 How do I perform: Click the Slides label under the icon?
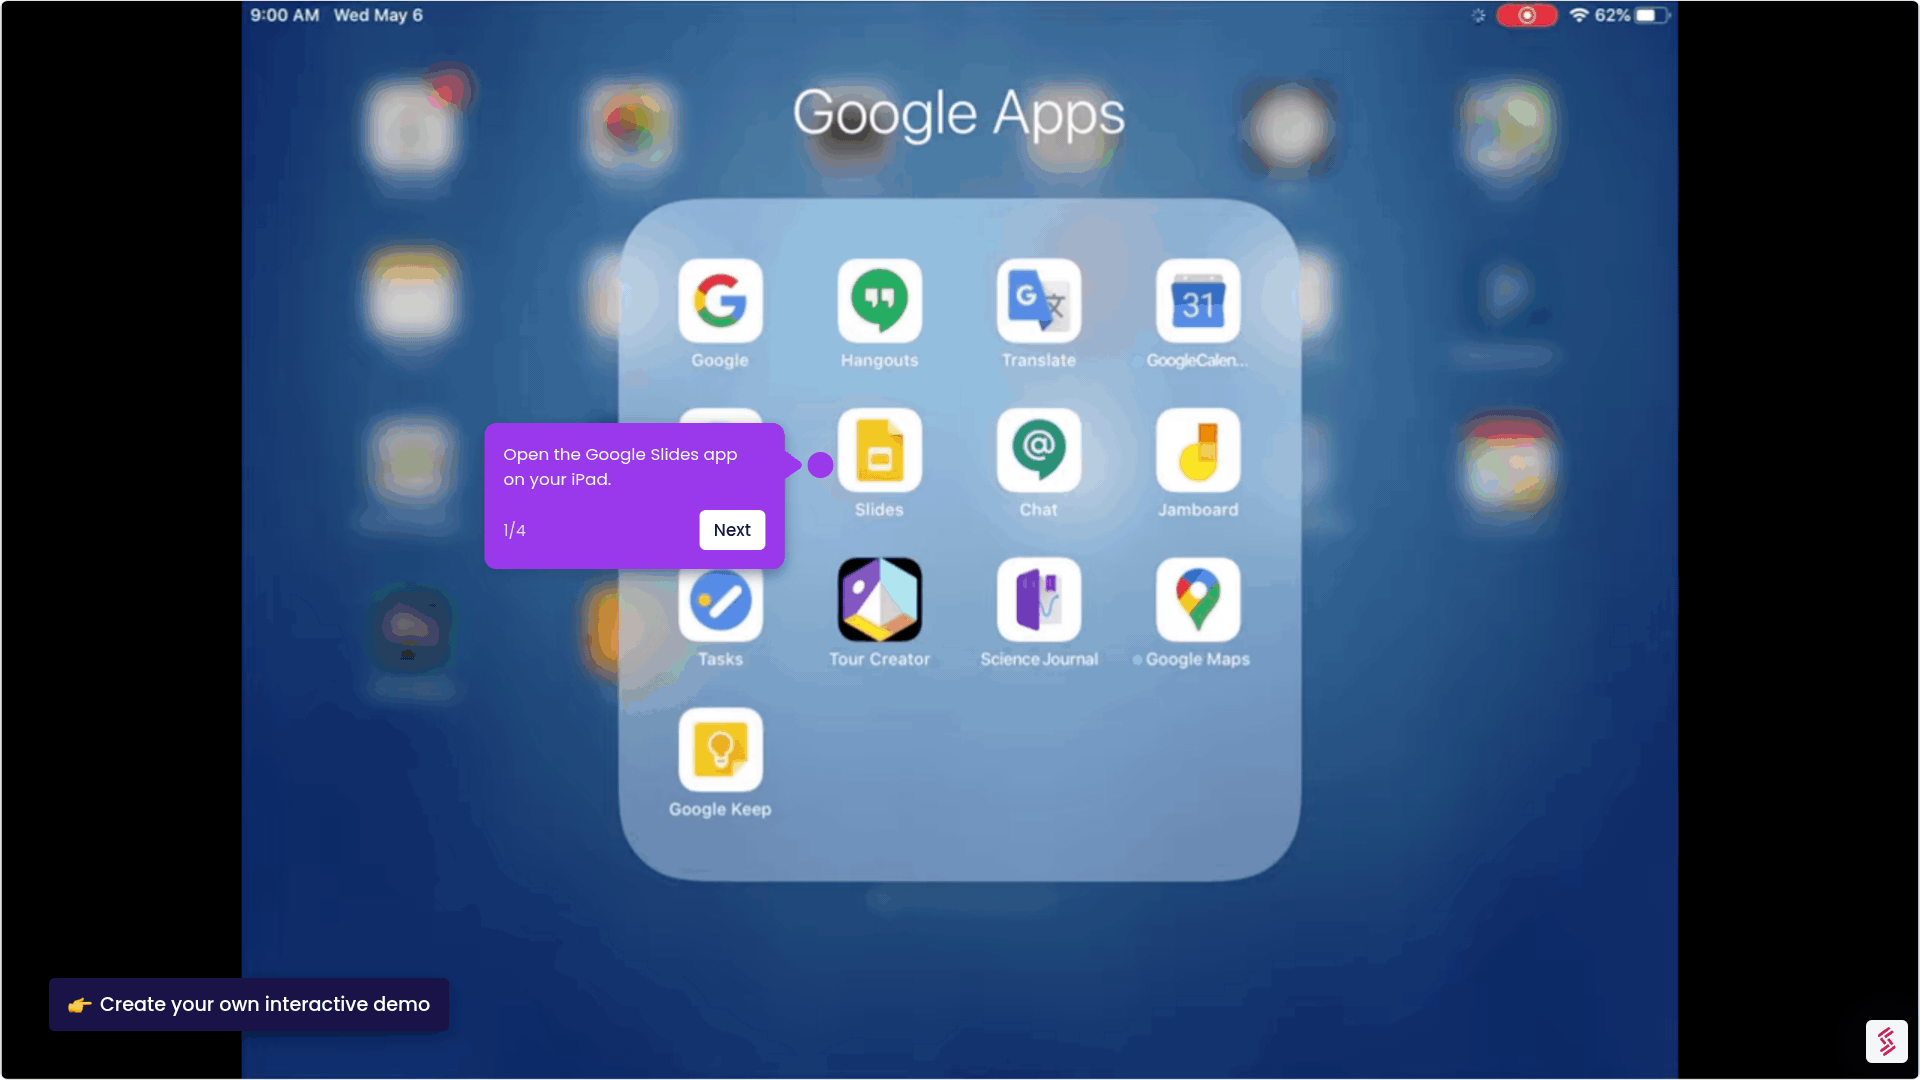(879, 510)
